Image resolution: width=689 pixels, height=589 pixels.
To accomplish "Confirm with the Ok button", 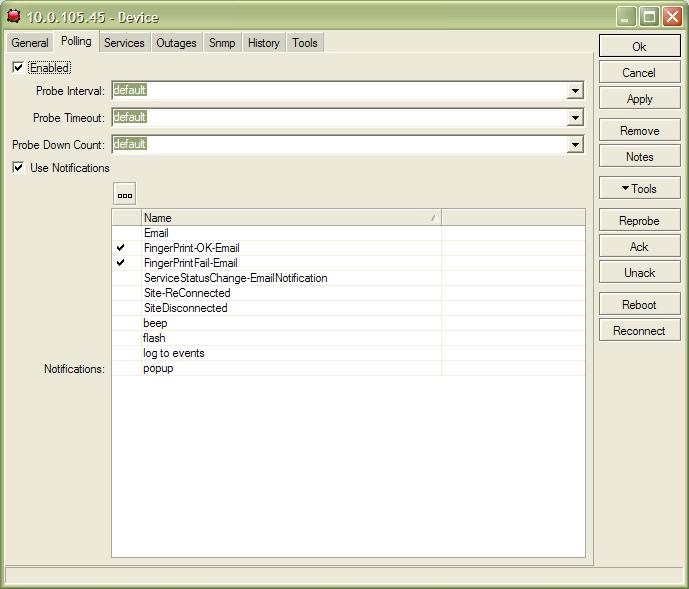I will coord(639,46).
